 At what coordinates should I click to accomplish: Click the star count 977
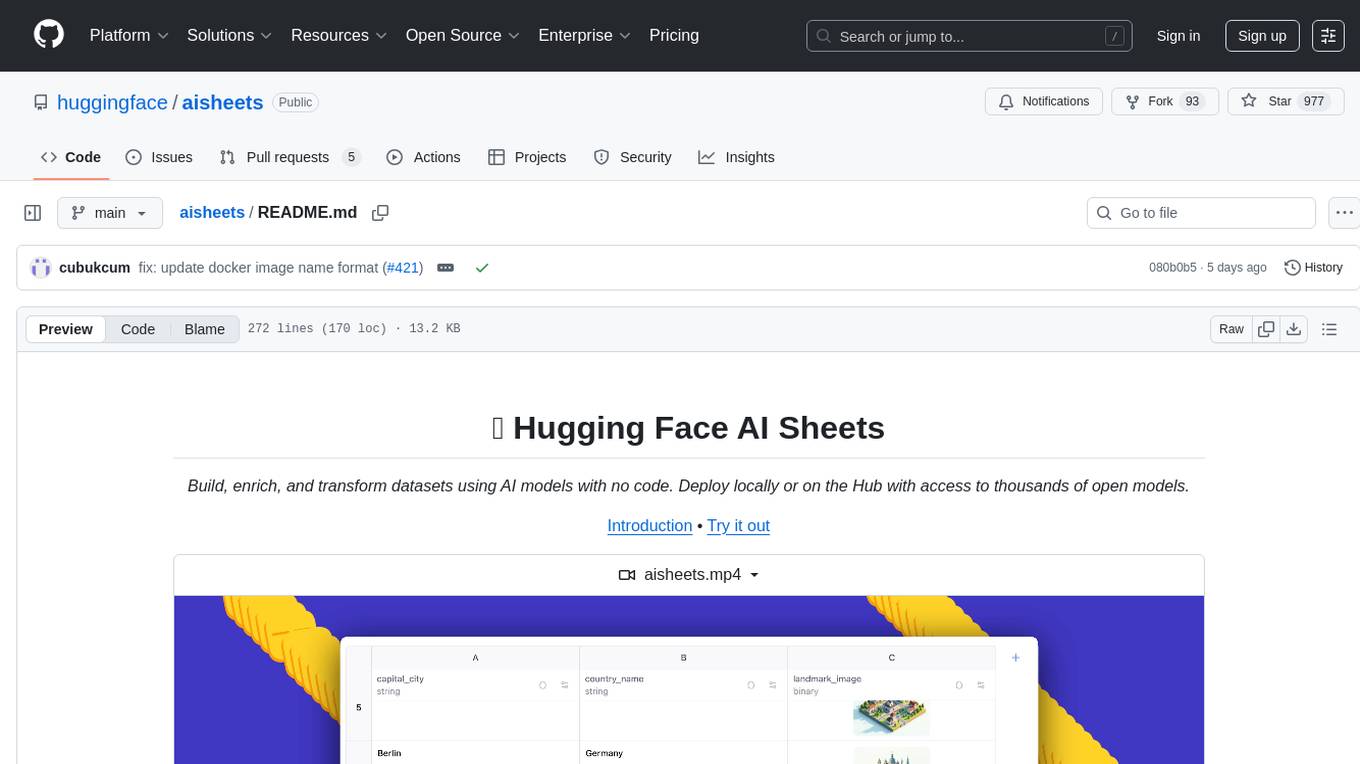tap(1313, 101)
